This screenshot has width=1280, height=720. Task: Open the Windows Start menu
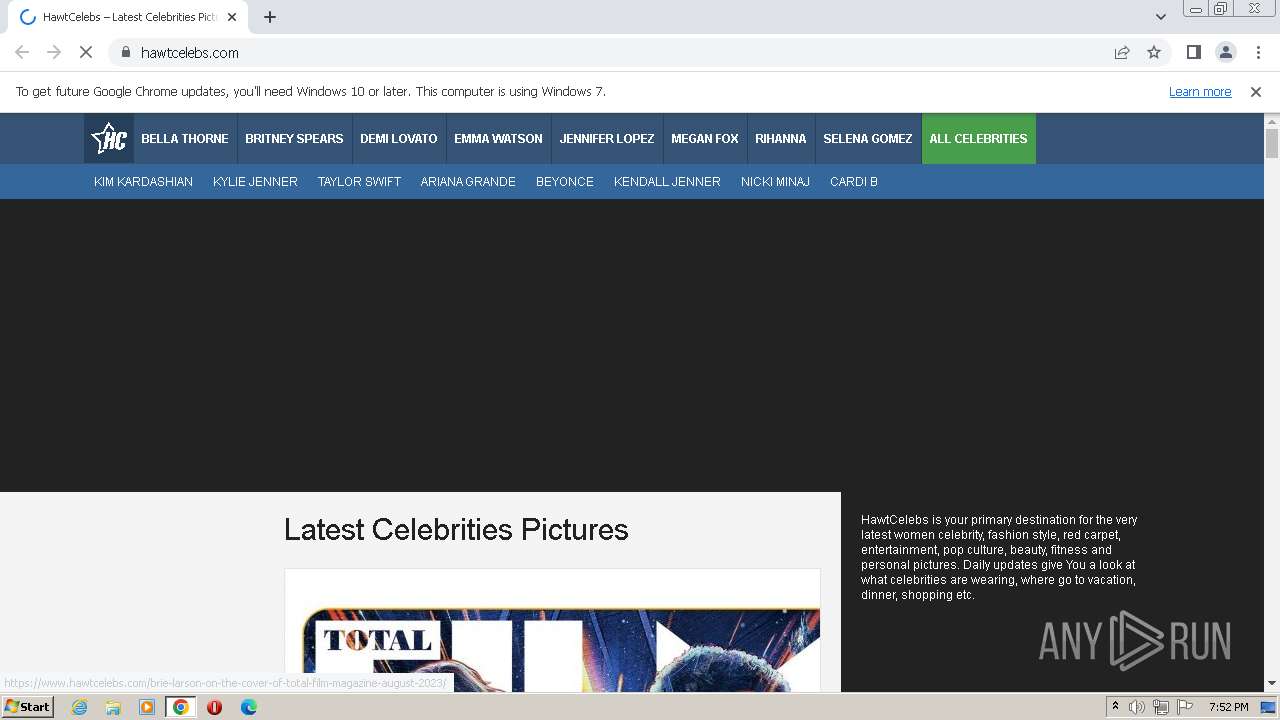[x=28, y=707]
